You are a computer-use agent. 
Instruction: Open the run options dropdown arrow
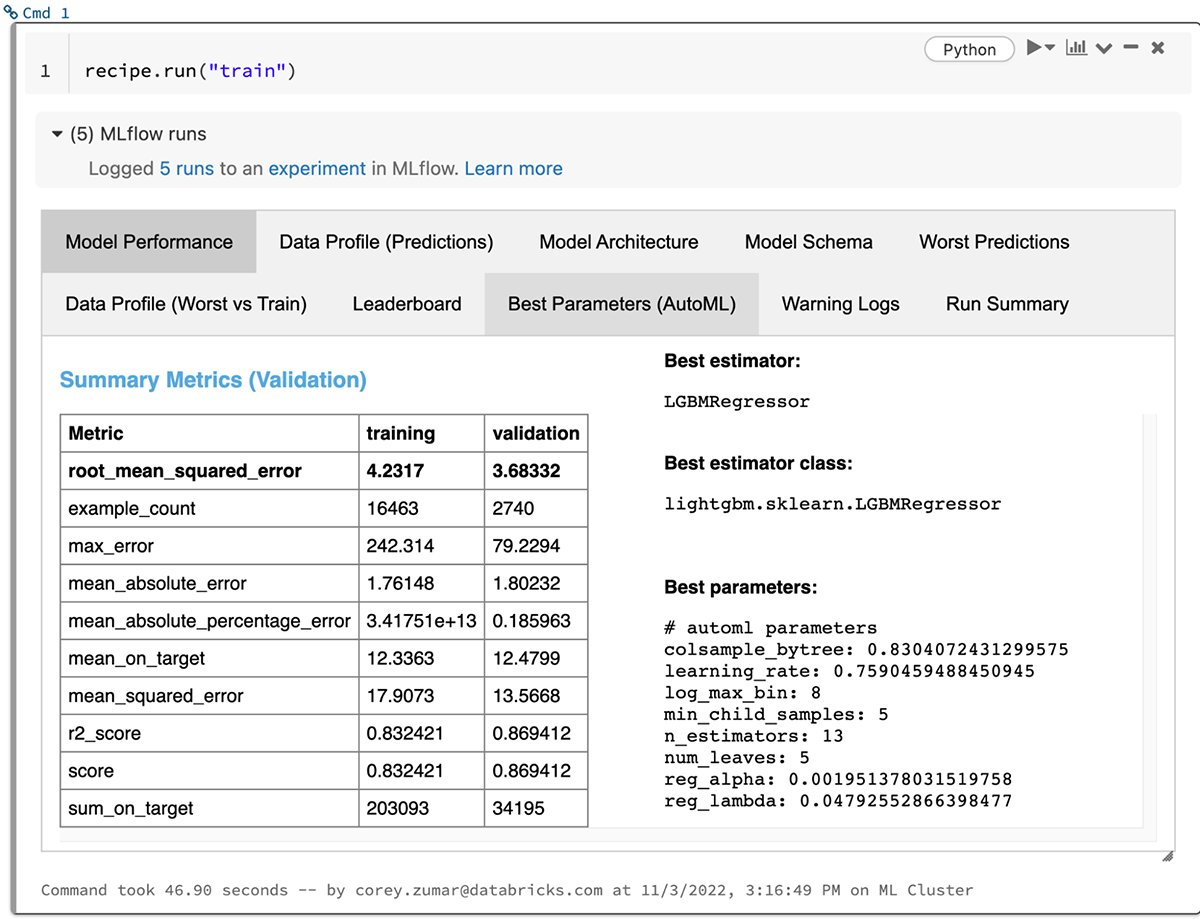[x=1050, y=49]
